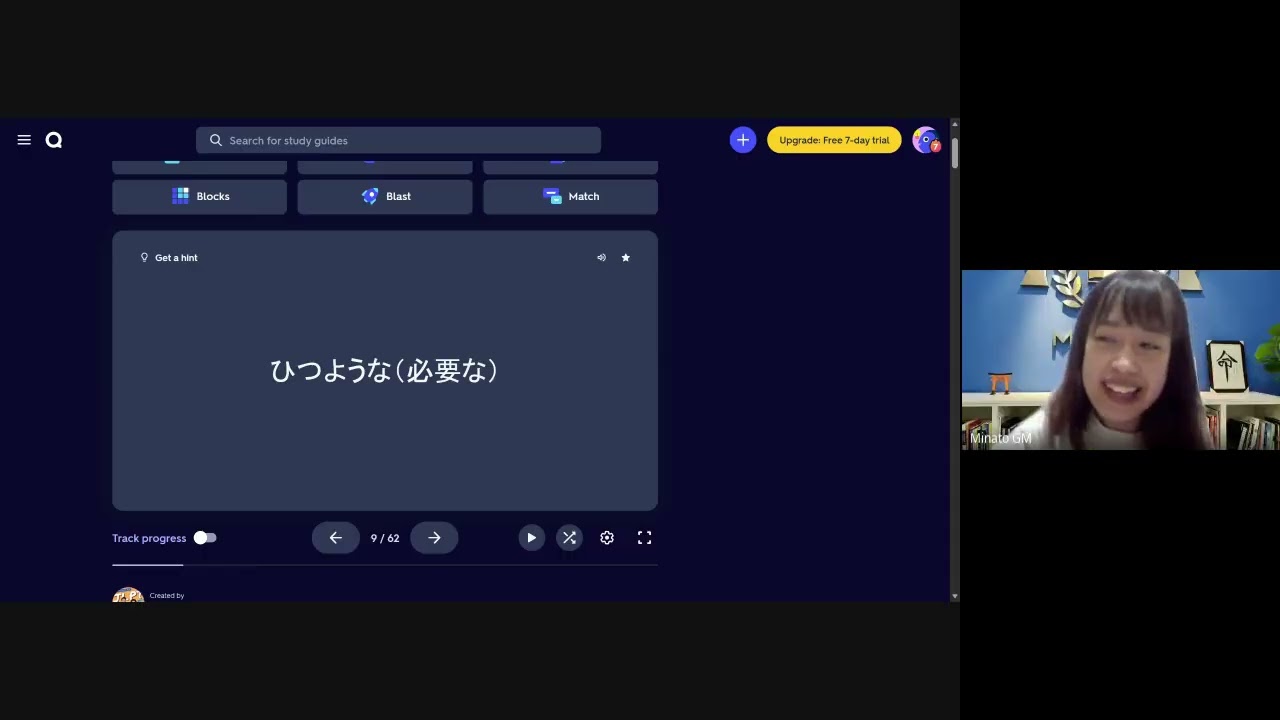This screenshot has width=1280, height=720.
Task: Click the magnifier icon in search bar
Action: click(x=215, y=140)
